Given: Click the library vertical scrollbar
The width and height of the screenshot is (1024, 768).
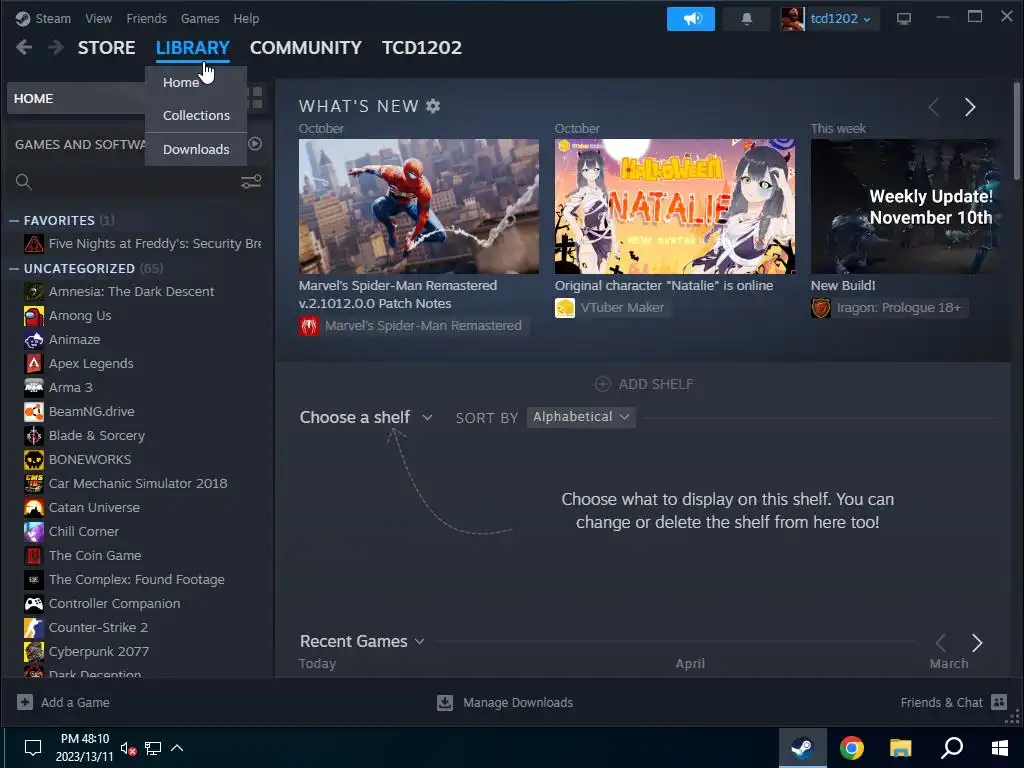Looking at the screenshot, I should coord(1016,131).
